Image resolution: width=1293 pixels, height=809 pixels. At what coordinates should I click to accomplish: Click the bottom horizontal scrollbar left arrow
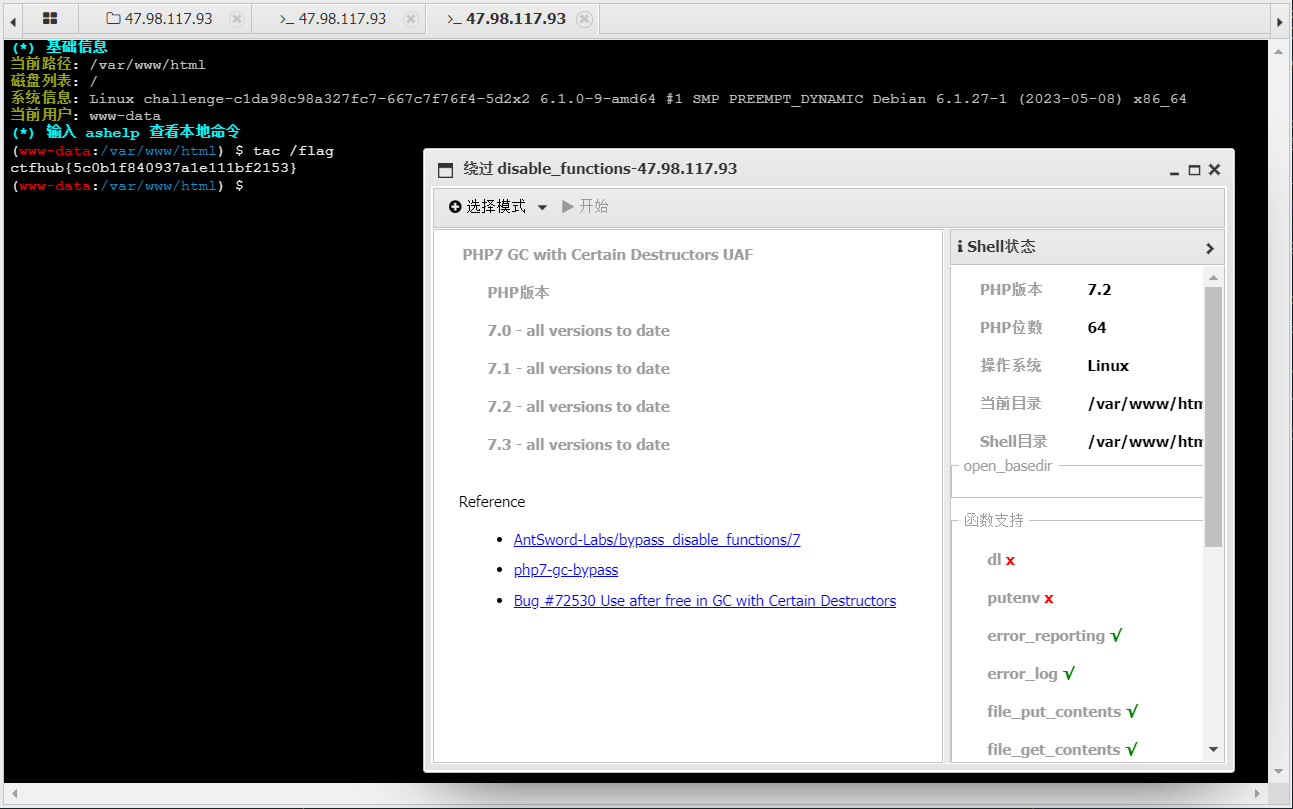coord(12,793)
